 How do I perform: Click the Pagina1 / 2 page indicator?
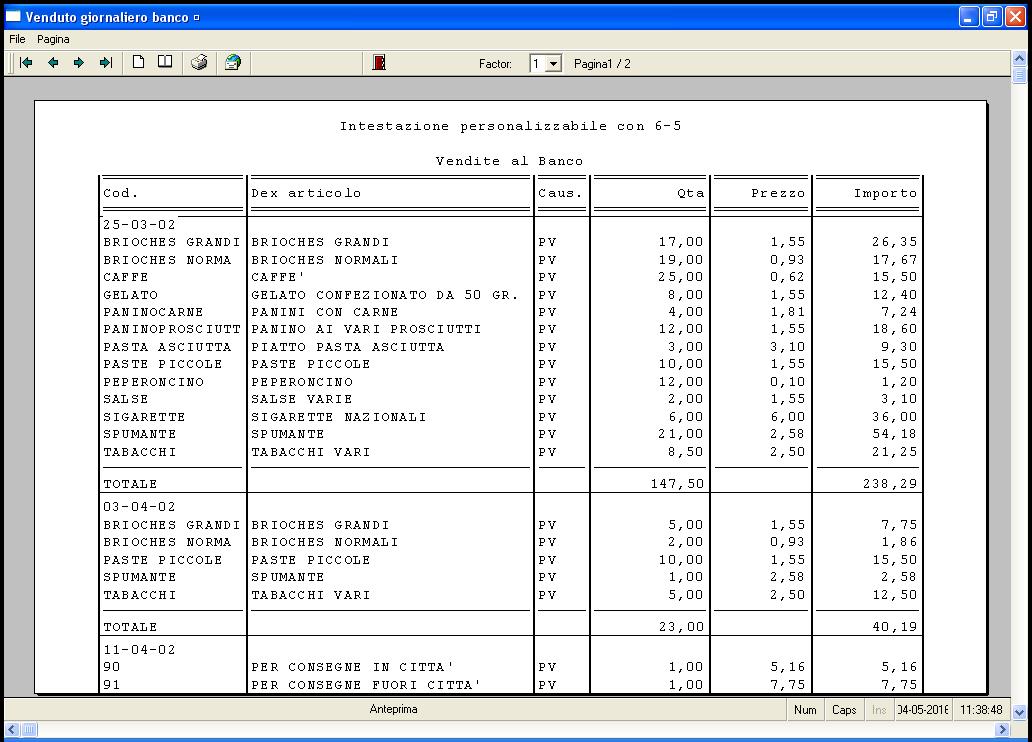click(602, 64)
